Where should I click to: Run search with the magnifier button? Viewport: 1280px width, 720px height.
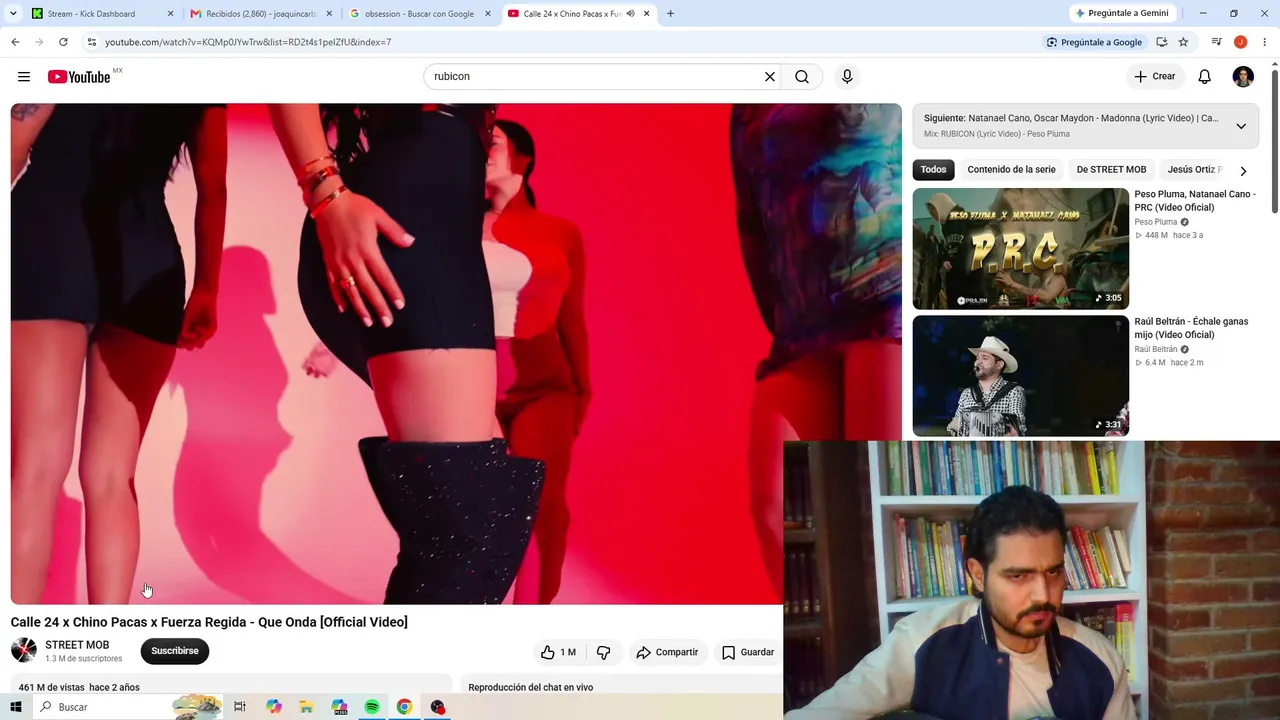[802, 77]
